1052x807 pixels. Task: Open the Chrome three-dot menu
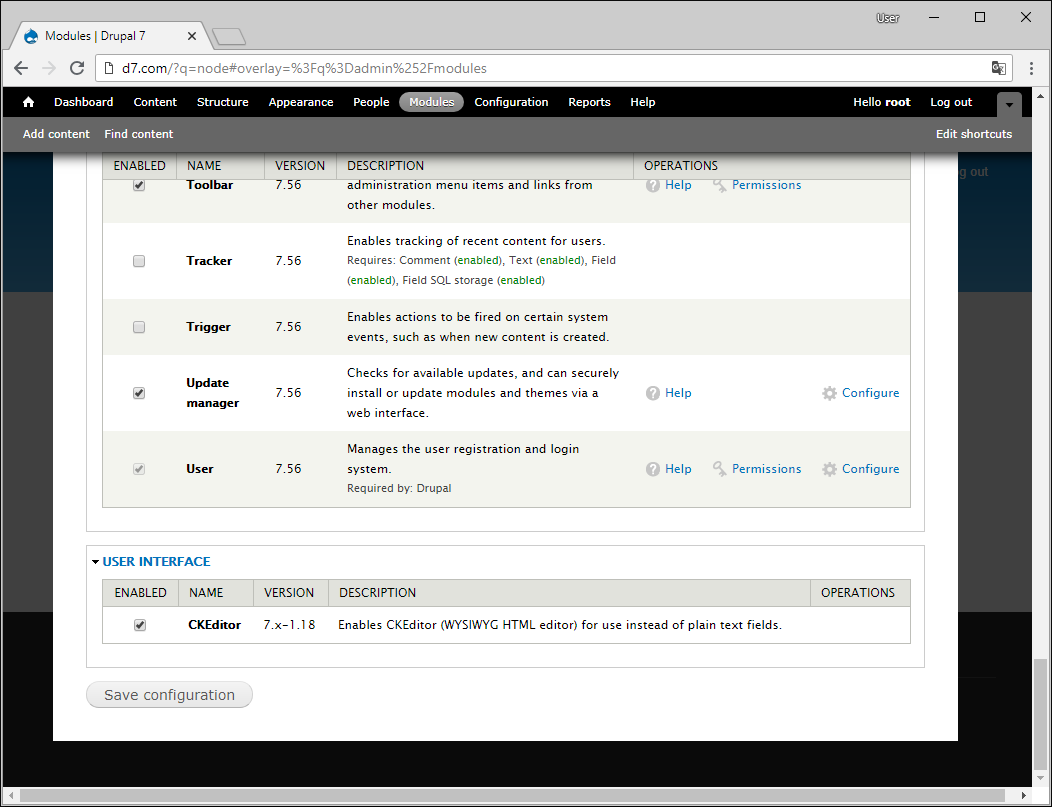(x=1031, y=68)
